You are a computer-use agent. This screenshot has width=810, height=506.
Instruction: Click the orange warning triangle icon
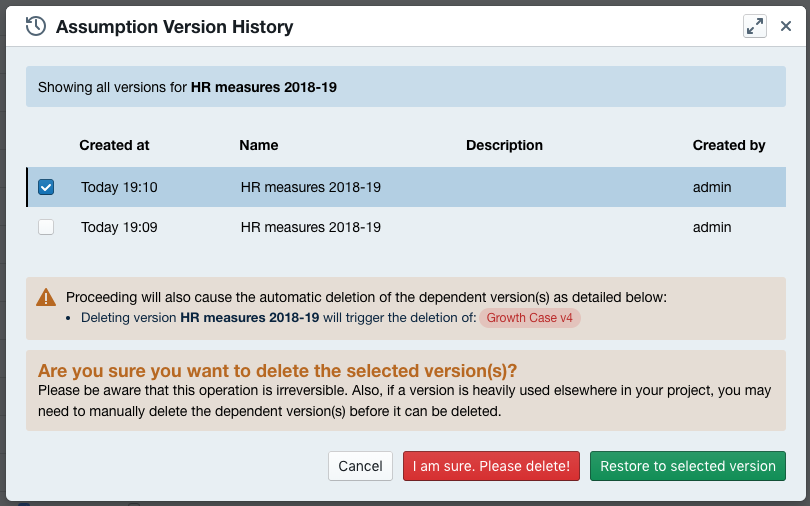pyautogui.click(x=46, y=297)
